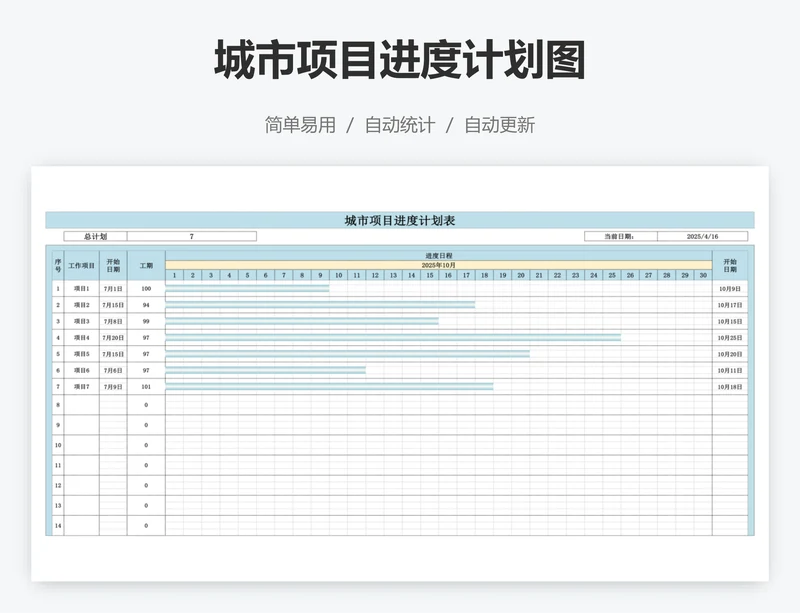This screenshot has height=613, width=800.
Task: Click 项目7 start date 7月9日
Action: click(113, 386)
